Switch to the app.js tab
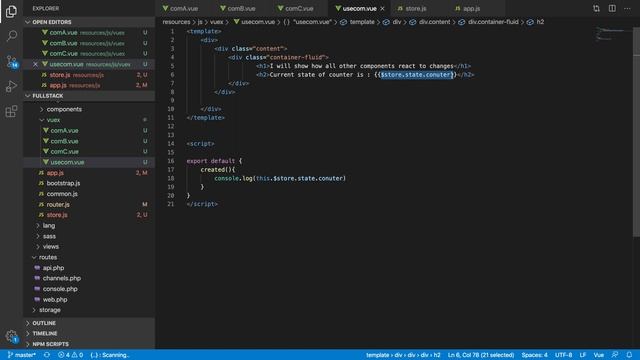This screenshot has height=360, width=640. (471, 9)
